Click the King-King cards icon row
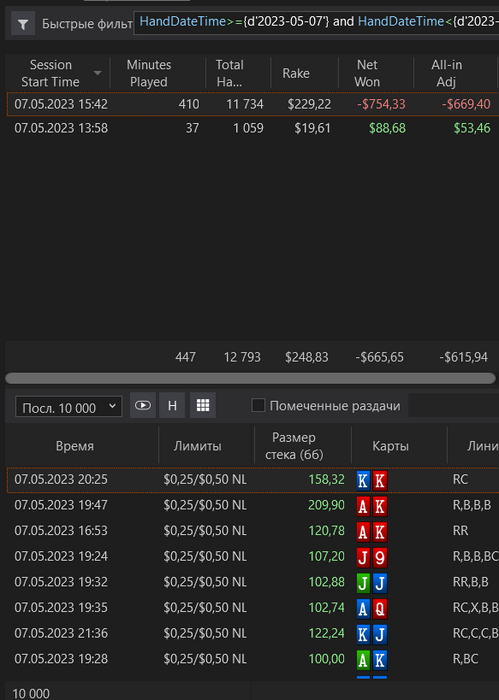Image resolution: width=499 pixels, height=700 pixels. pyautogui.click(x=372, y=480)
